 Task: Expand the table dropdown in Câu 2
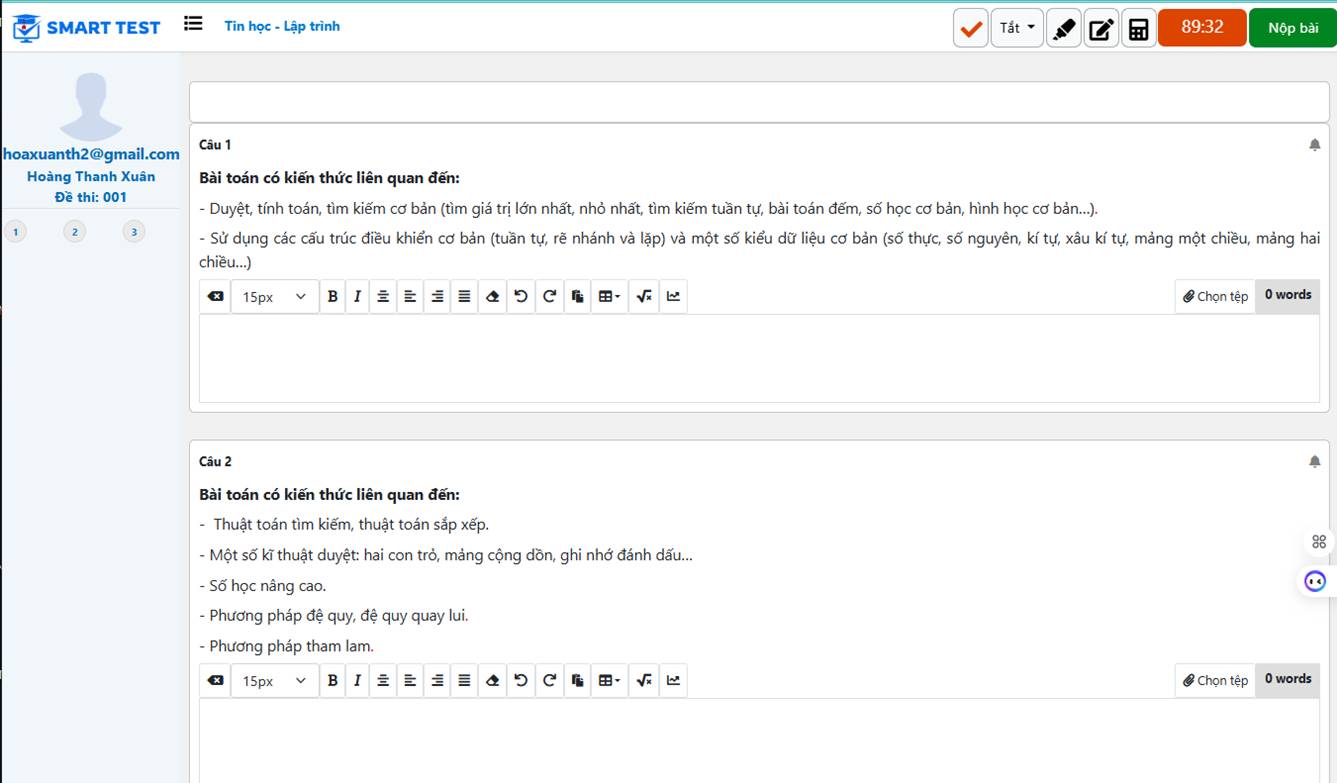[609, 680]
